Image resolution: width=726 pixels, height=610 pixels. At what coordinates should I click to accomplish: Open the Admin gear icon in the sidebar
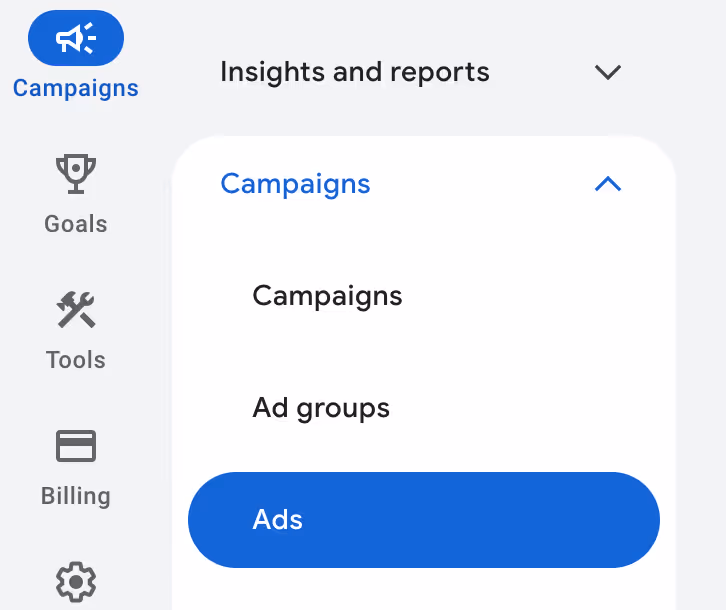[x=76, y=582]
